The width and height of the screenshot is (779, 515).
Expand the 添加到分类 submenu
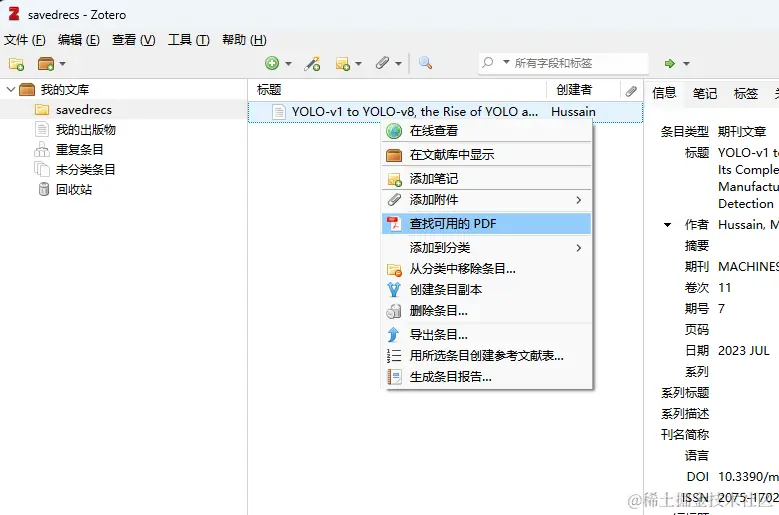coord(487,247)
